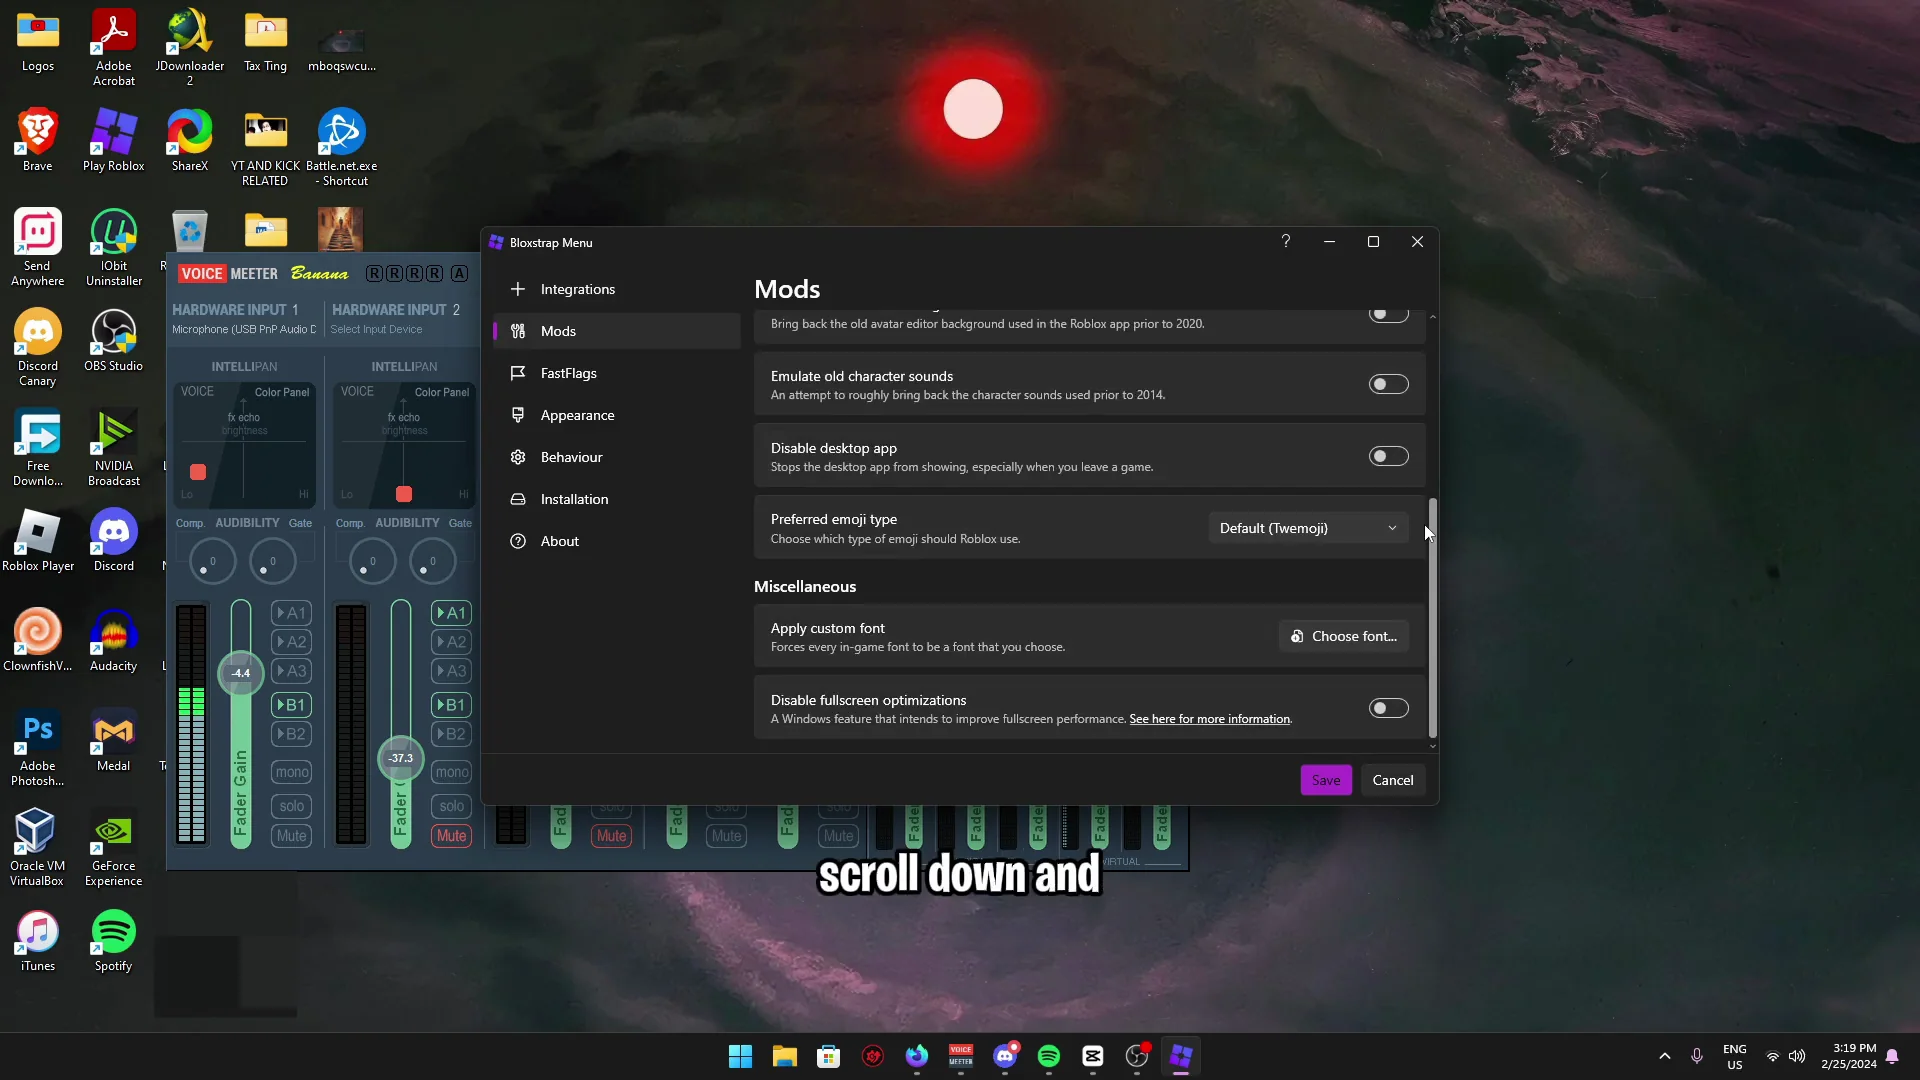Screen dimensions: 1920x1080
Task: Open the Preferred emoji type dropdown
Action: click(x=1307, y=527)
